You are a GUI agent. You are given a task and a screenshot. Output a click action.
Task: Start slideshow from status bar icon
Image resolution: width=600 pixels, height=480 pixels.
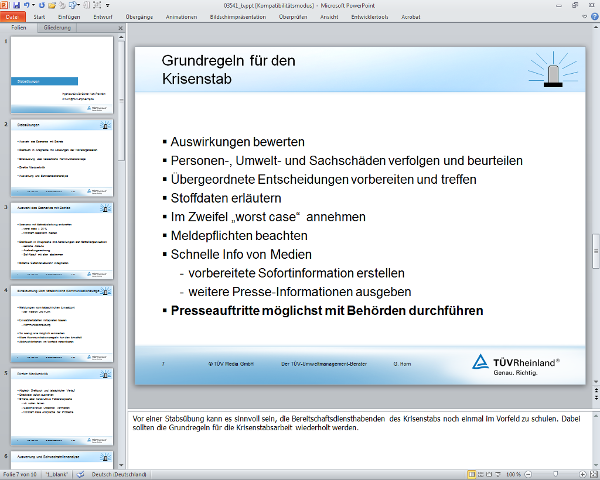point(498,474)
